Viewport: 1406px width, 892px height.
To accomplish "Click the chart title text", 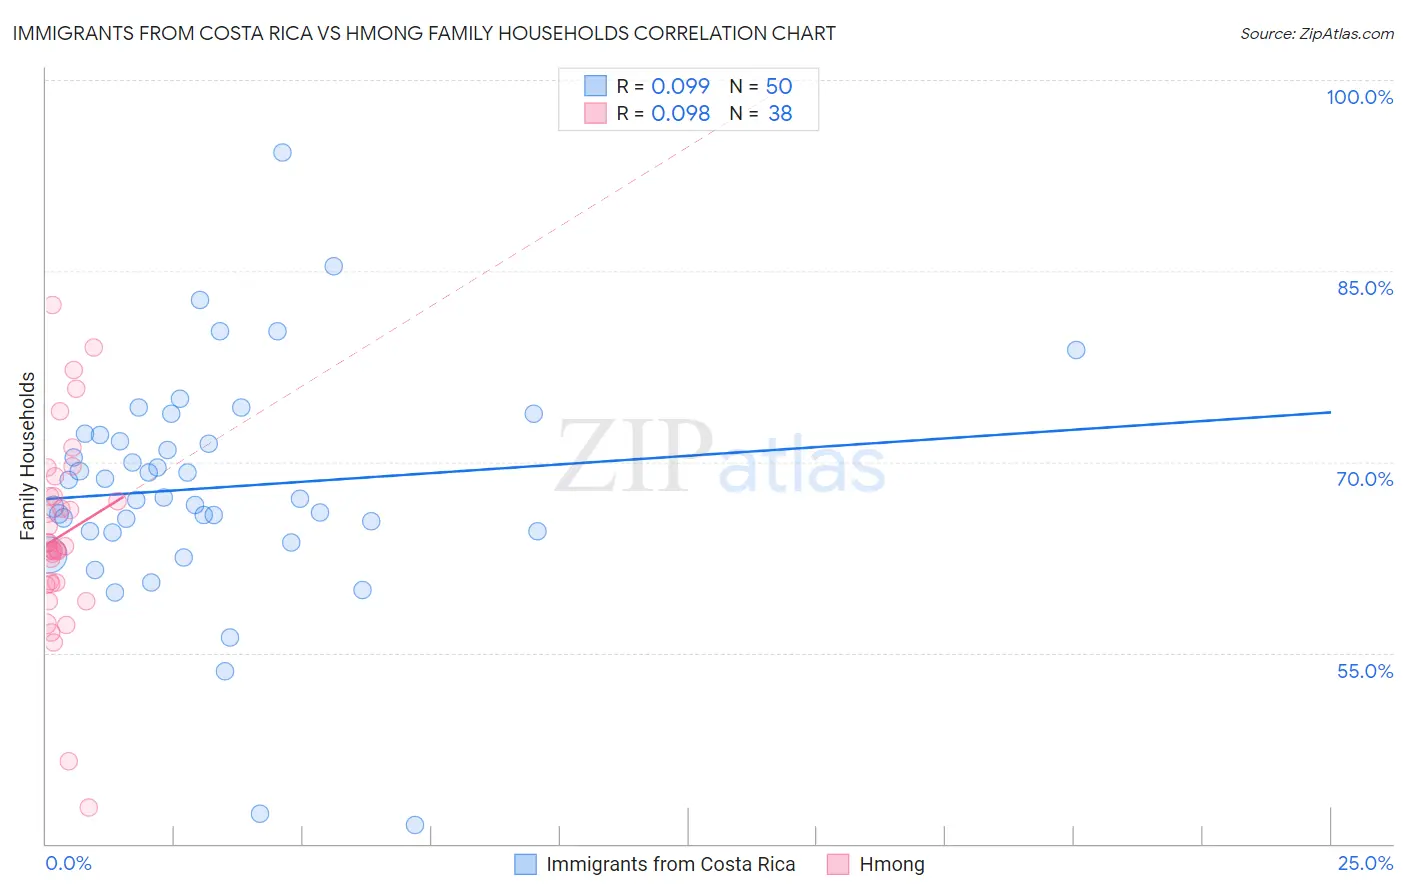I will (x=424, y=33).
